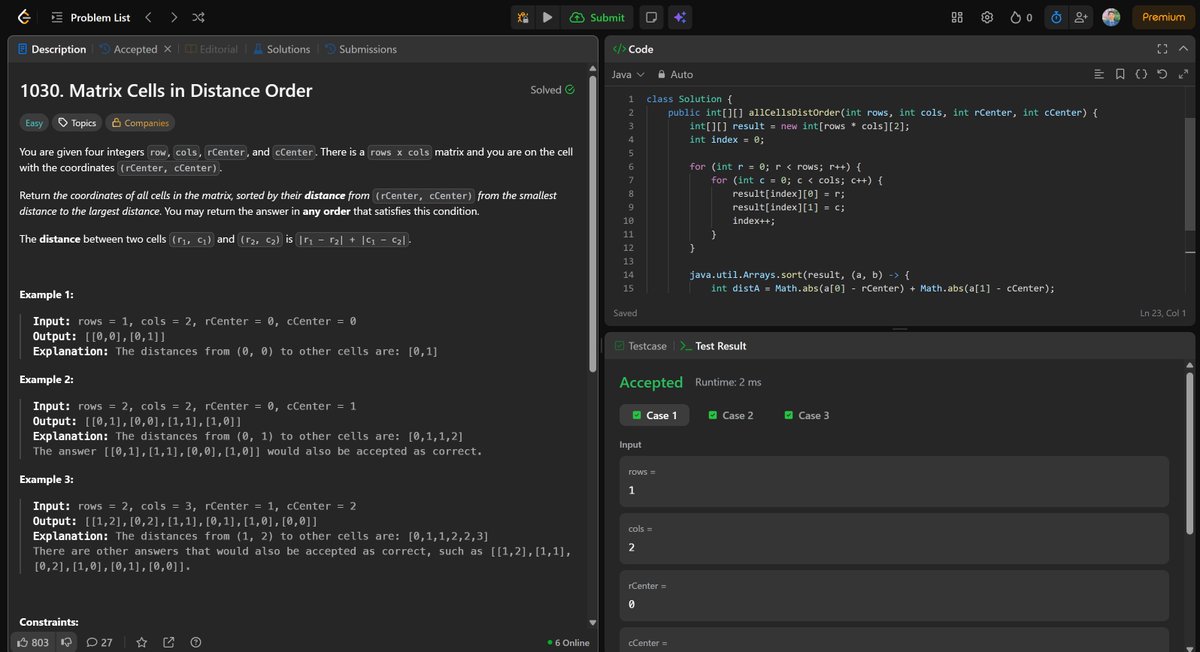Open the settings gear icon
Image resolution: width=1200 pixels, height=652 pixels.
pyautogui.click(x=987, y=17)
